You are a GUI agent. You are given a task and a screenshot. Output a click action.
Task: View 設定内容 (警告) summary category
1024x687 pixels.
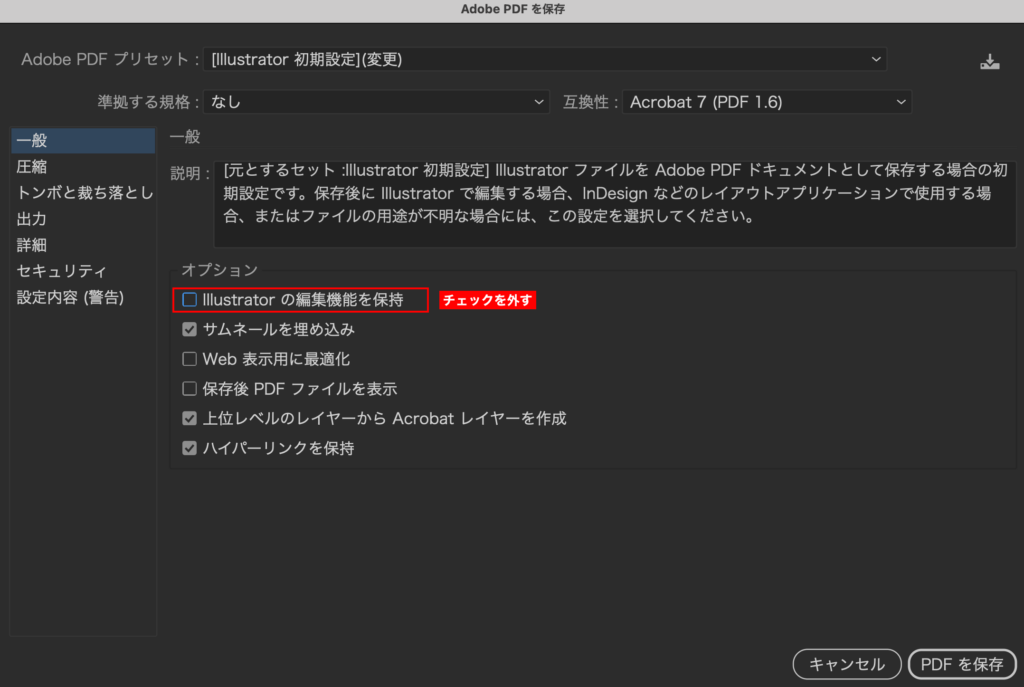pyautogui.click(x=83, y=298)
